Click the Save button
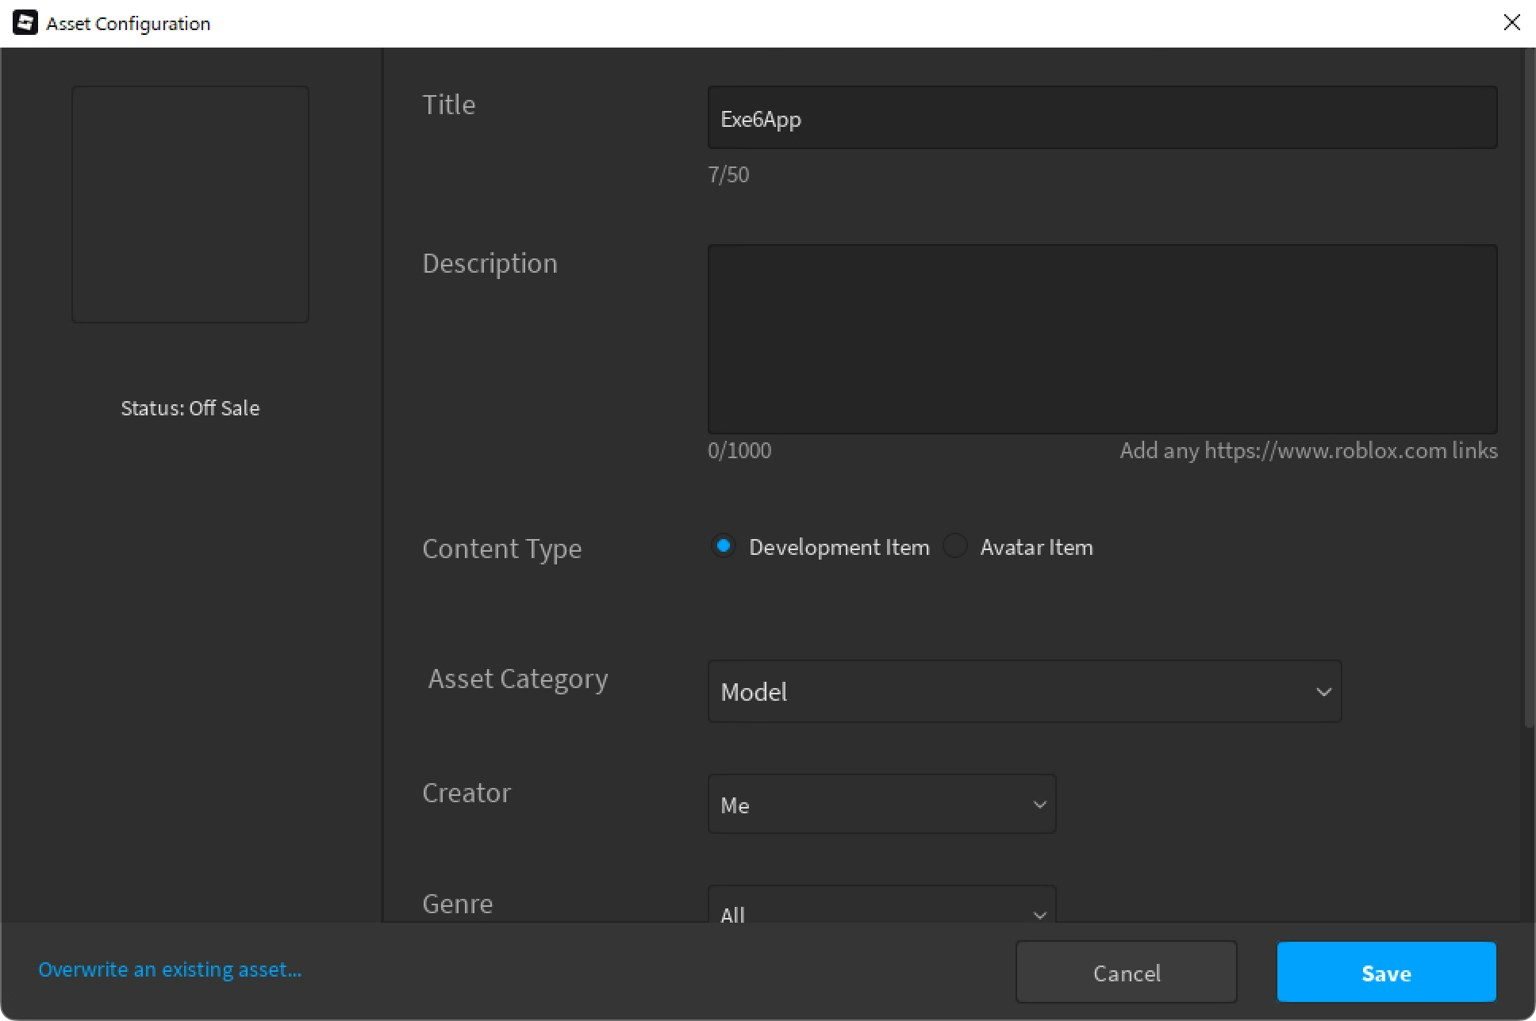The width and height of the screenshot is (1536, 1021). click(x=1386, y=972)
